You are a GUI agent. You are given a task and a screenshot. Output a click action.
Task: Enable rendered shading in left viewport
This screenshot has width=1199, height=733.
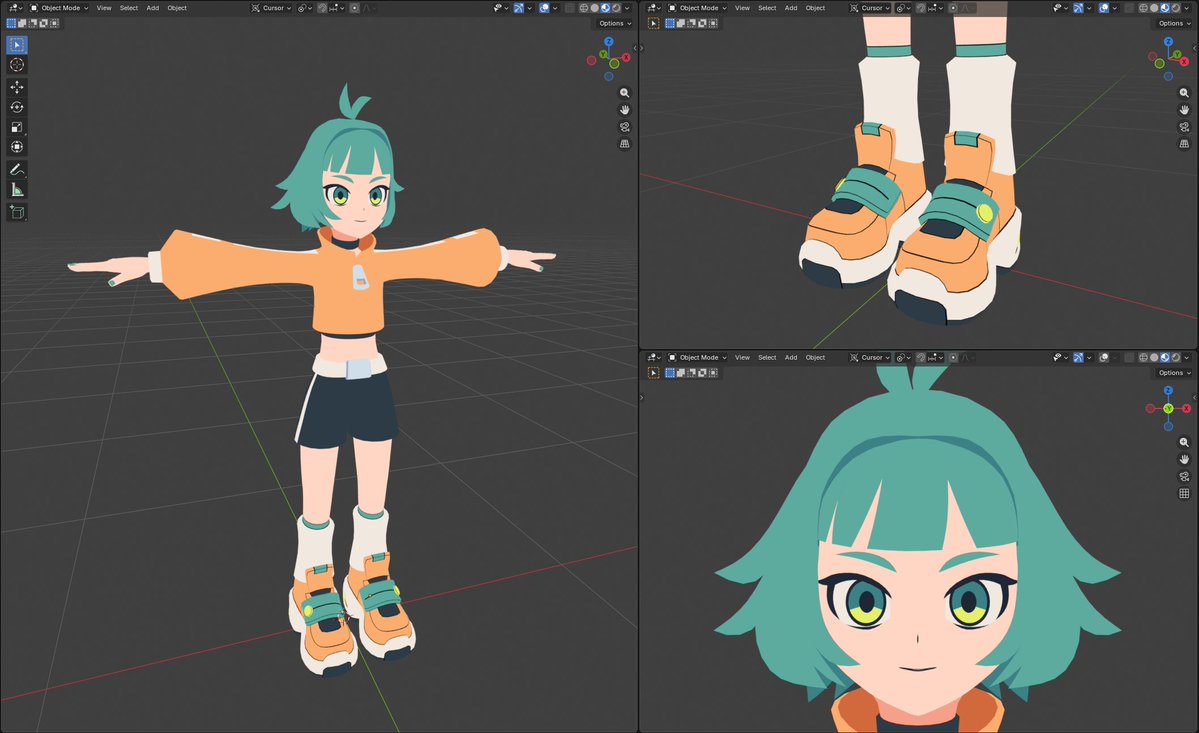pyautogui.click(x=616, y=8)
